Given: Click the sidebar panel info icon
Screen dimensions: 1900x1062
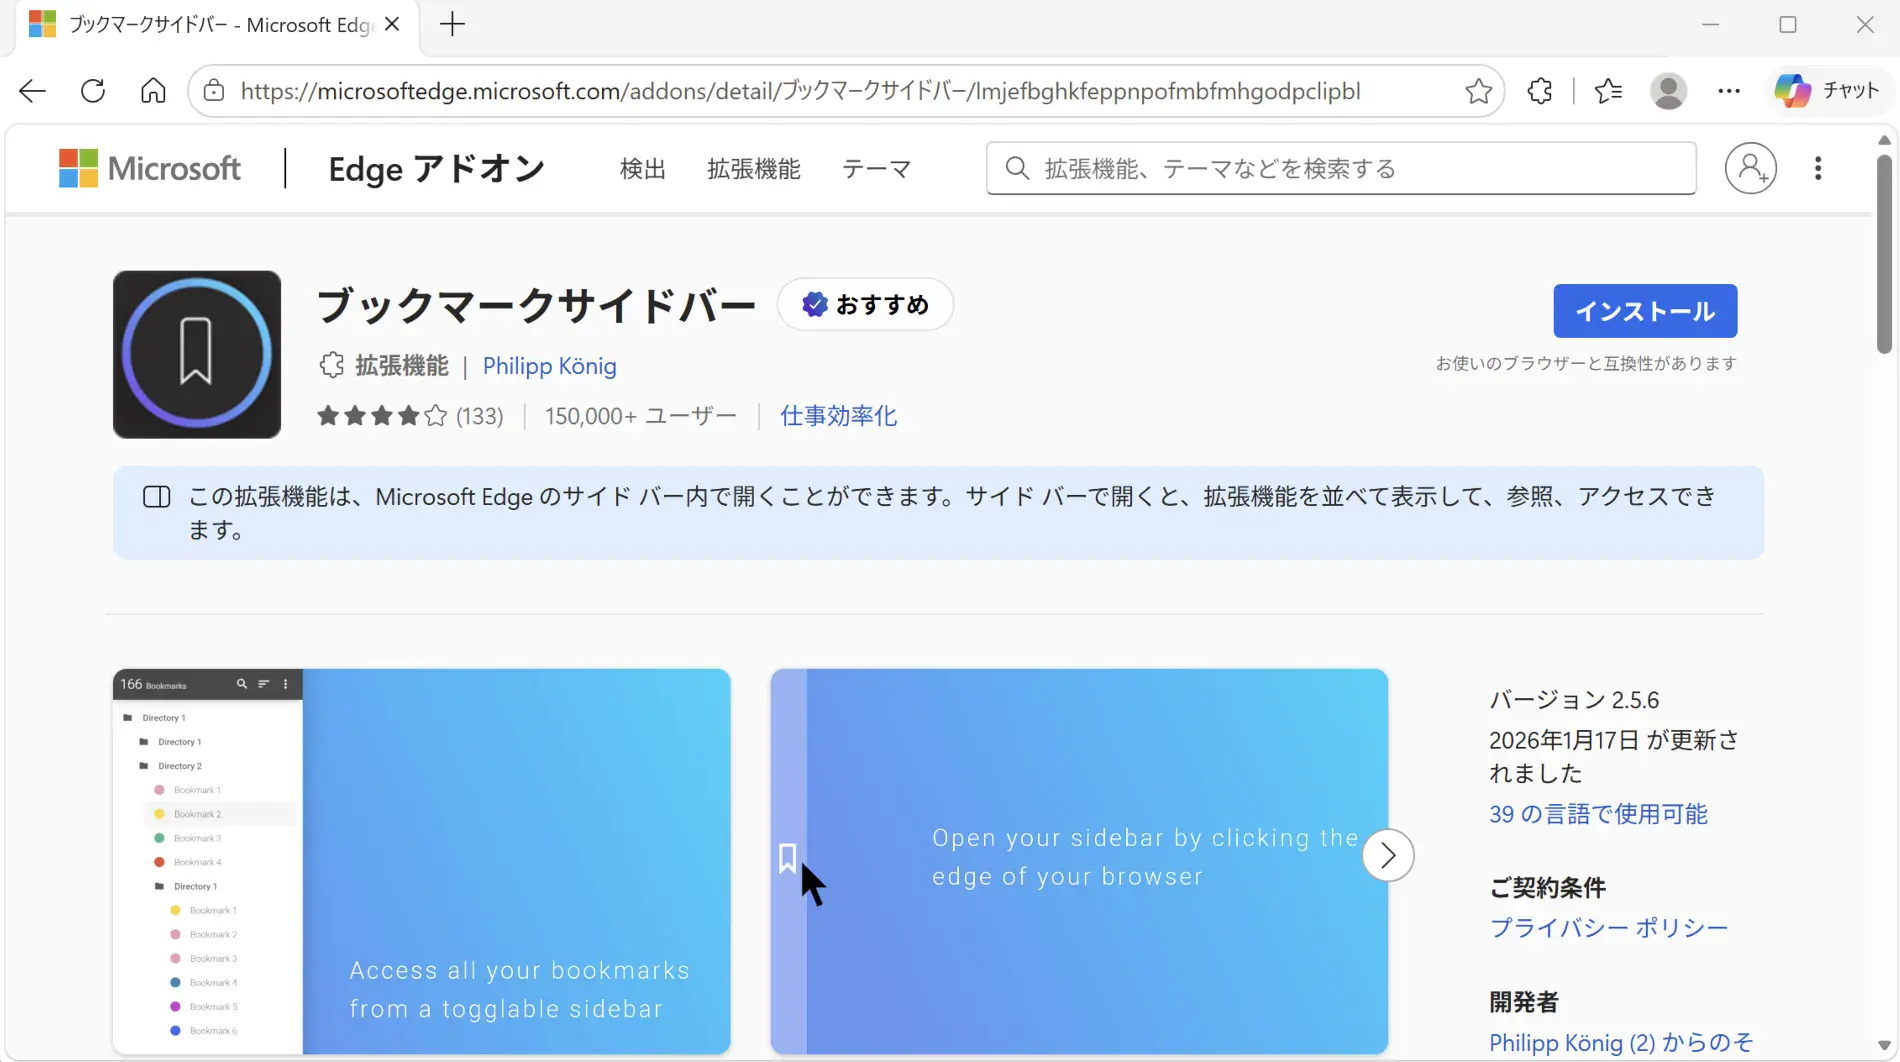Looking at the screenshot, I should [157, 497].
